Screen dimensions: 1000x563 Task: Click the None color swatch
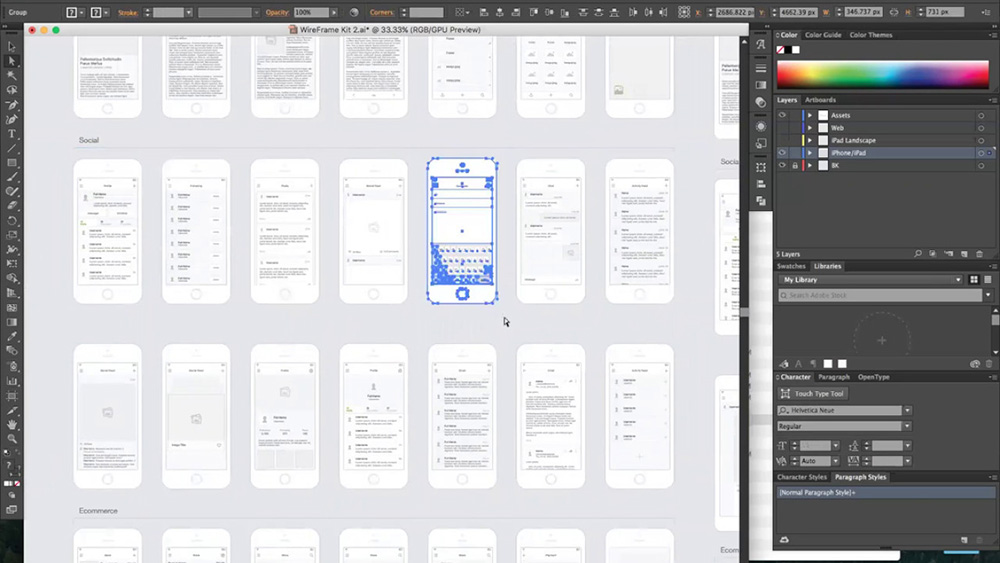(780, 50)
